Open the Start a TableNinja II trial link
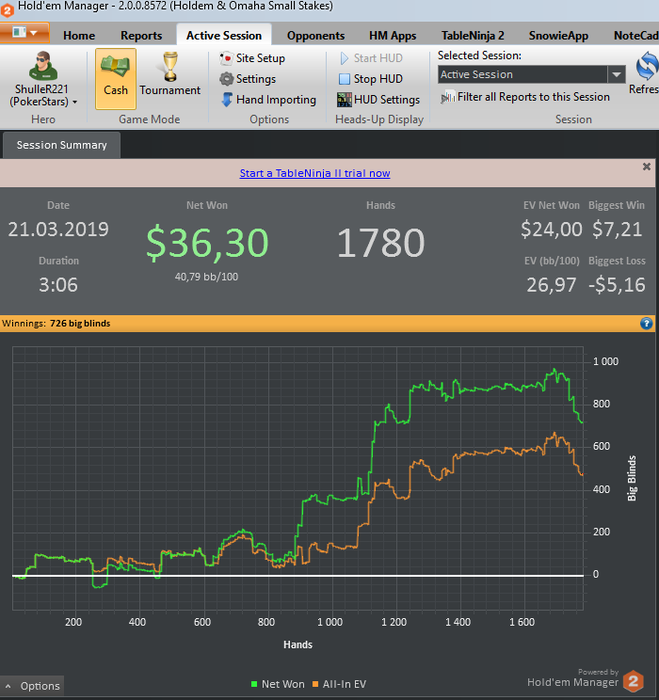 click(x=315, y=173)
